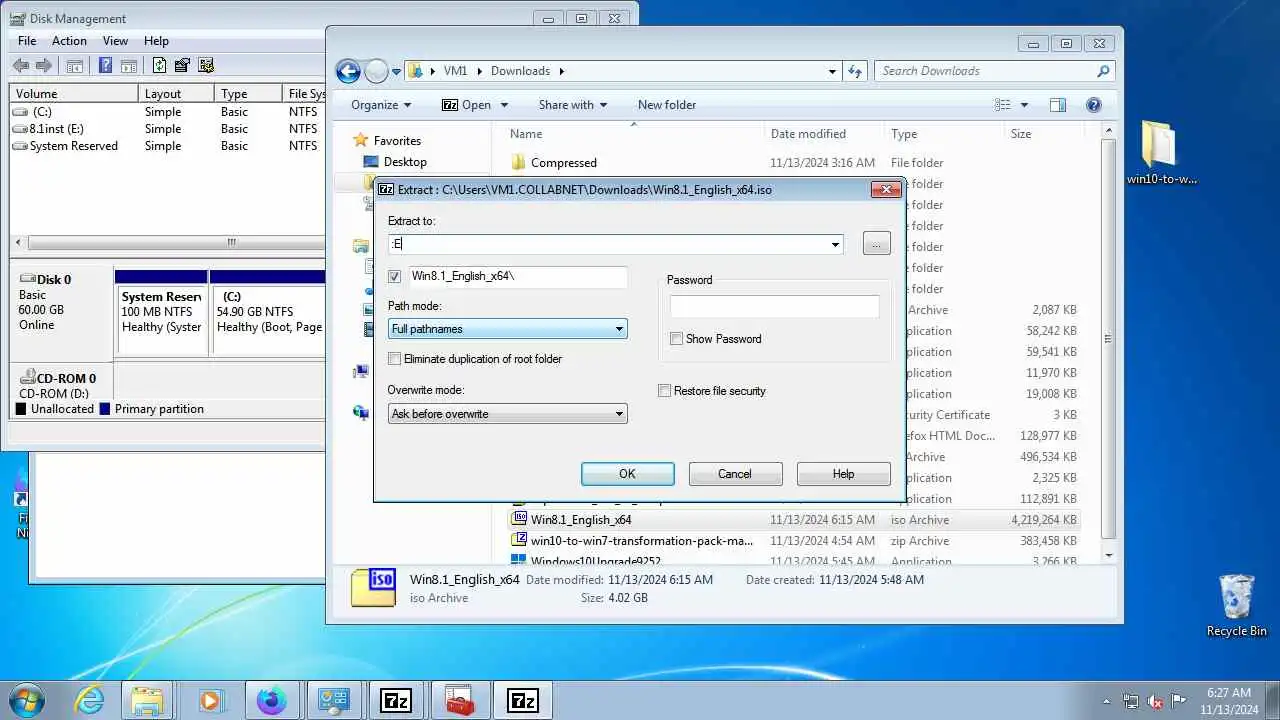Image resolution: width=1280 pixels, height=720 pixels.
Task: Click the 7z Open button in Explorer toolbar
Action: click(467, 105)
